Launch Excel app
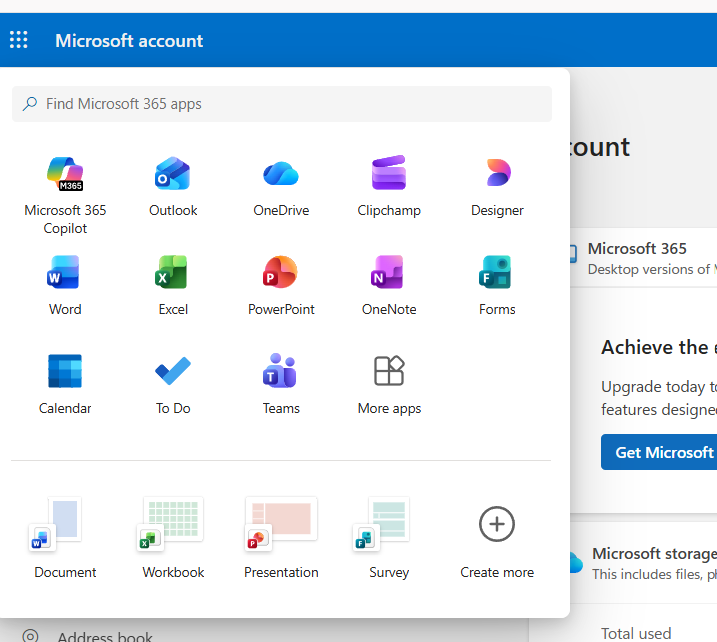The height and width of the screenshot is (642, 717). point(173,285)
